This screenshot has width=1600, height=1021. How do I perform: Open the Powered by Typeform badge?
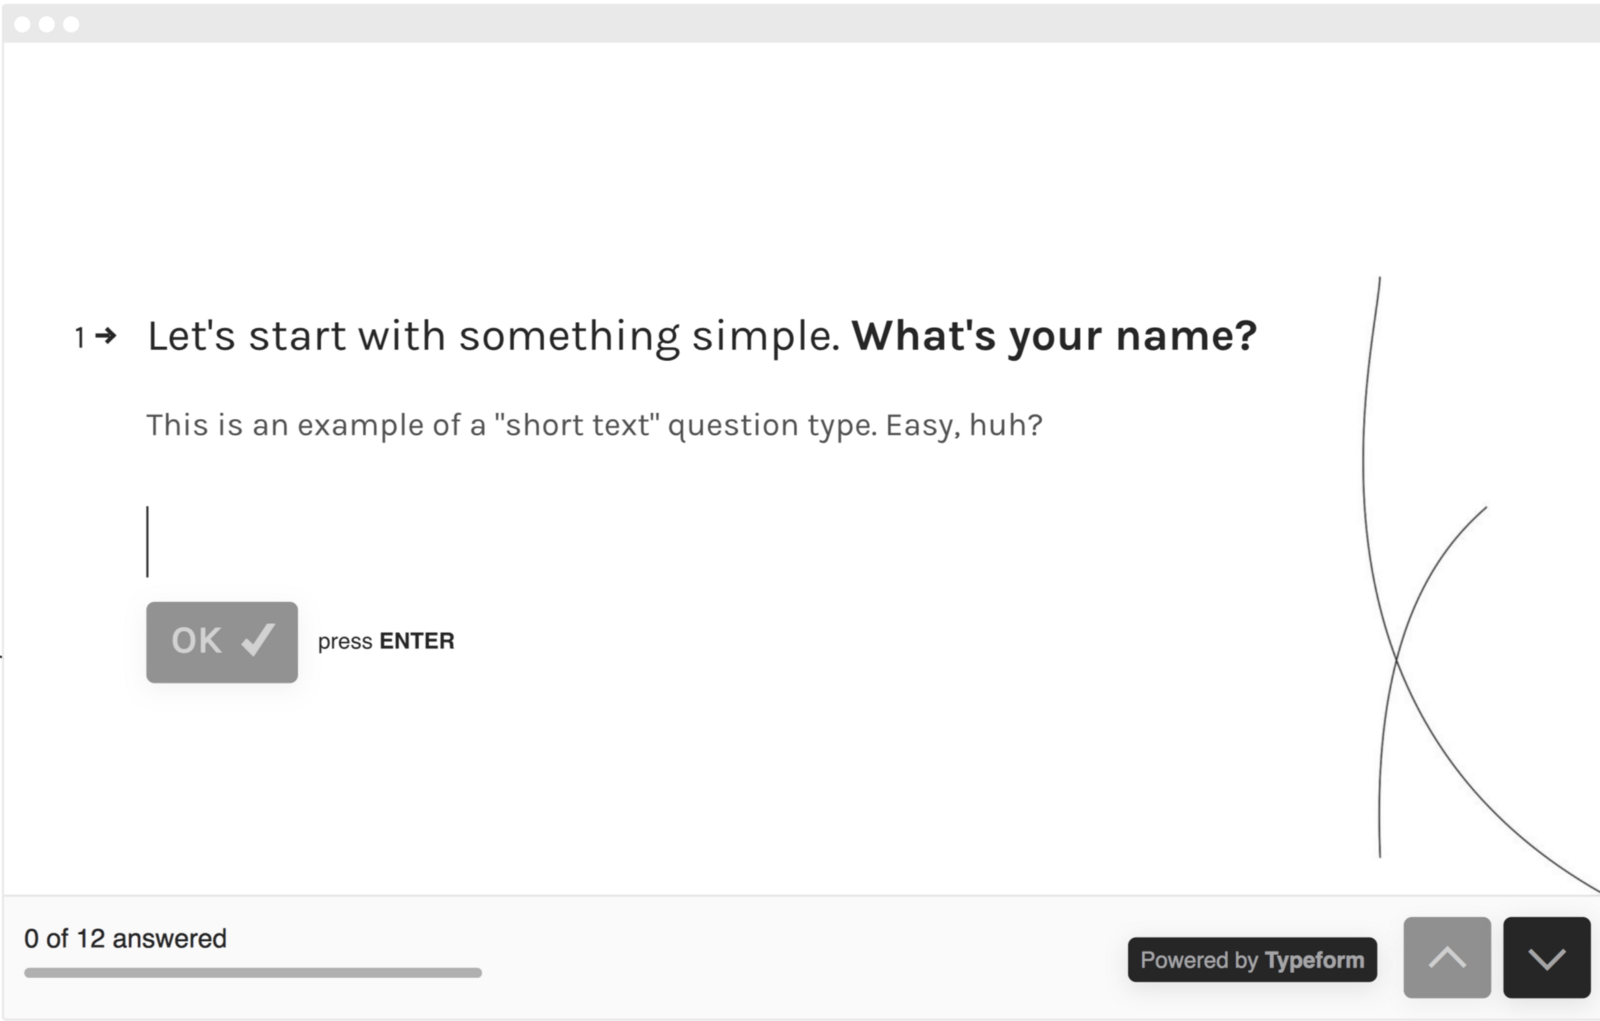tap(1251, 960)
